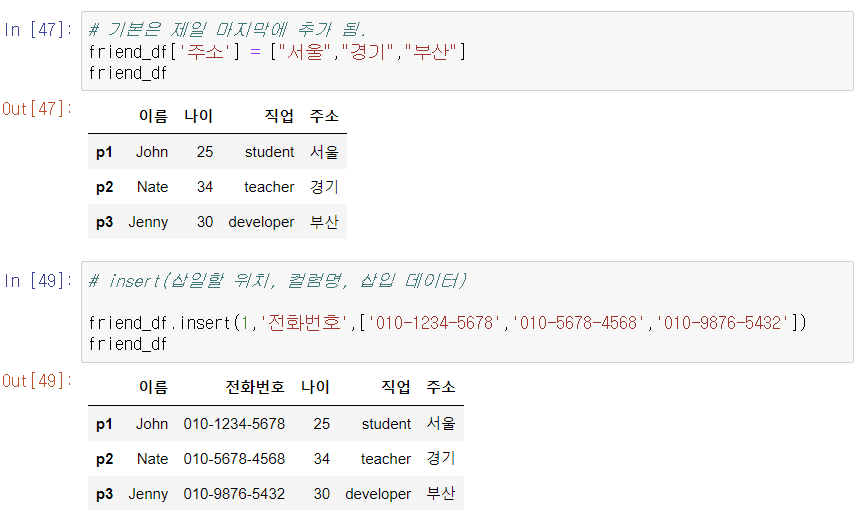Click 'student' cell in Out[47] table

(269, 151)
